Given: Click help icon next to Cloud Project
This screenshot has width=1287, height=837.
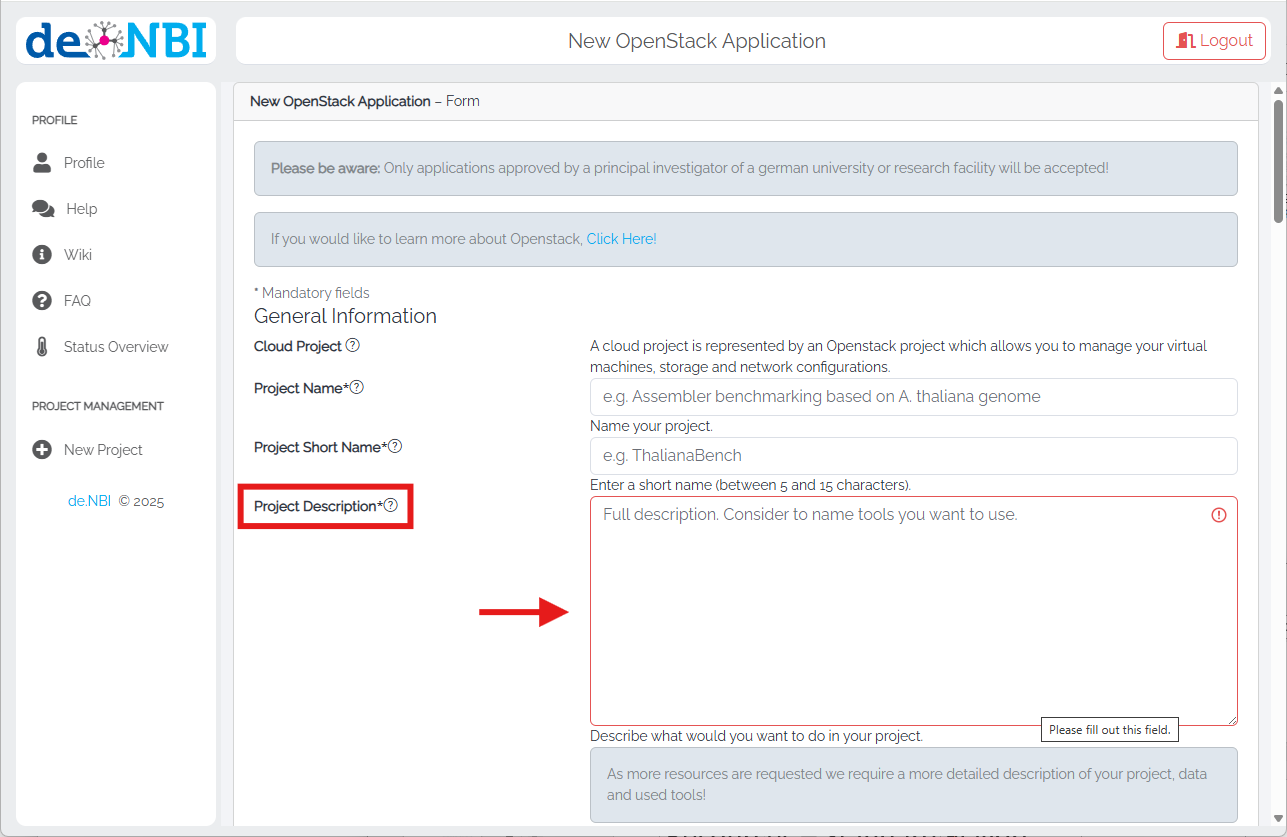Looking at the screenshot, I should (x=352, y=346).
